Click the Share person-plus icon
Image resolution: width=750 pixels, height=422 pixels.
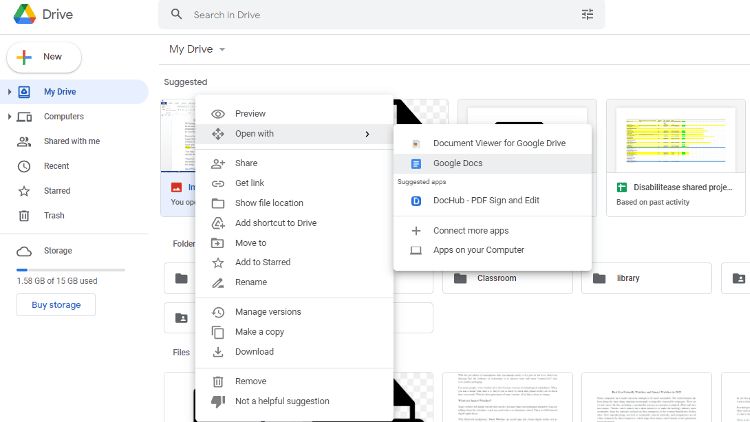[218, 164]
